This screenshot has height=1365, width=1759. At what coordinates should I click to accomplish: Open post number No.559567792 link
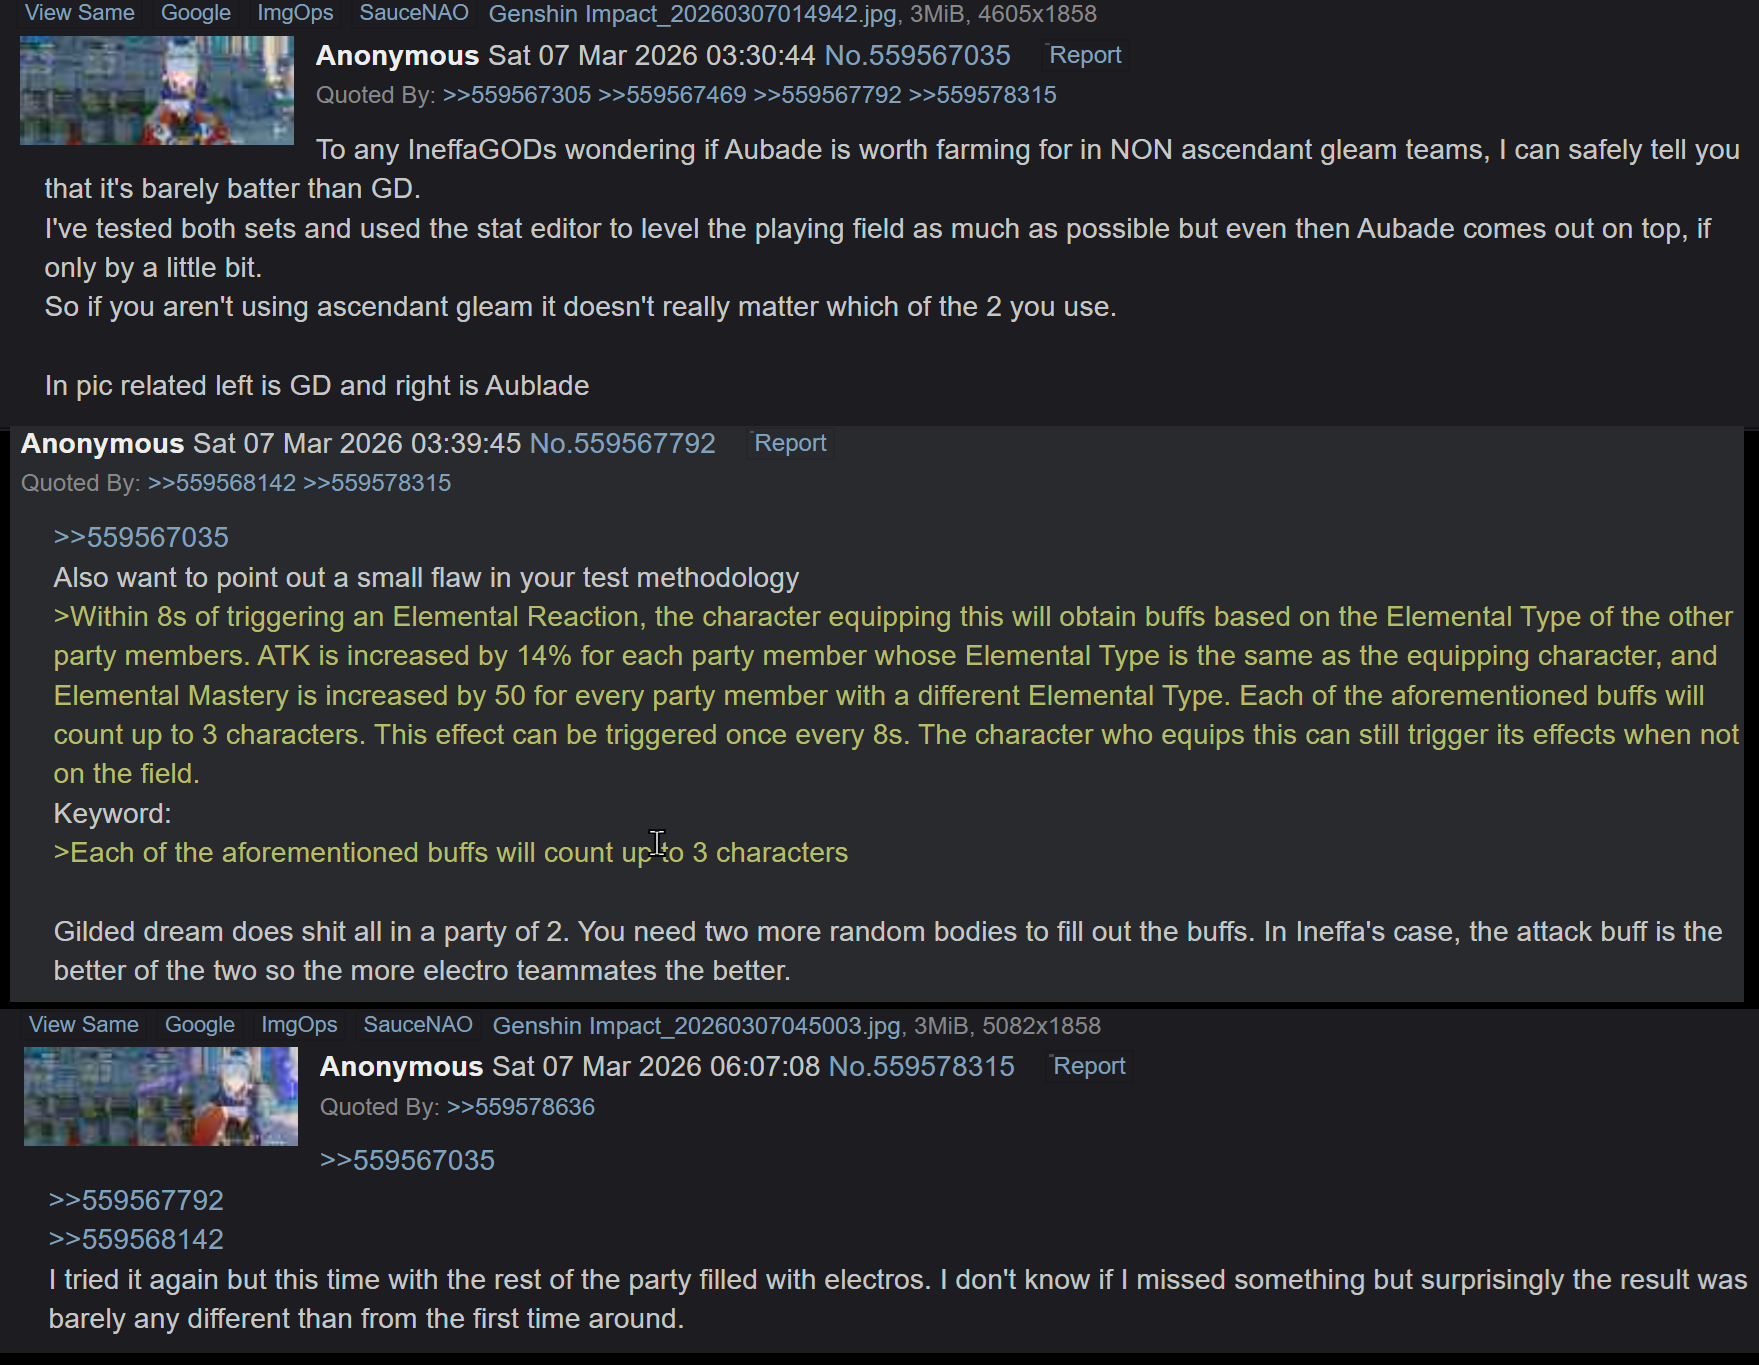[x=622, y=443]
